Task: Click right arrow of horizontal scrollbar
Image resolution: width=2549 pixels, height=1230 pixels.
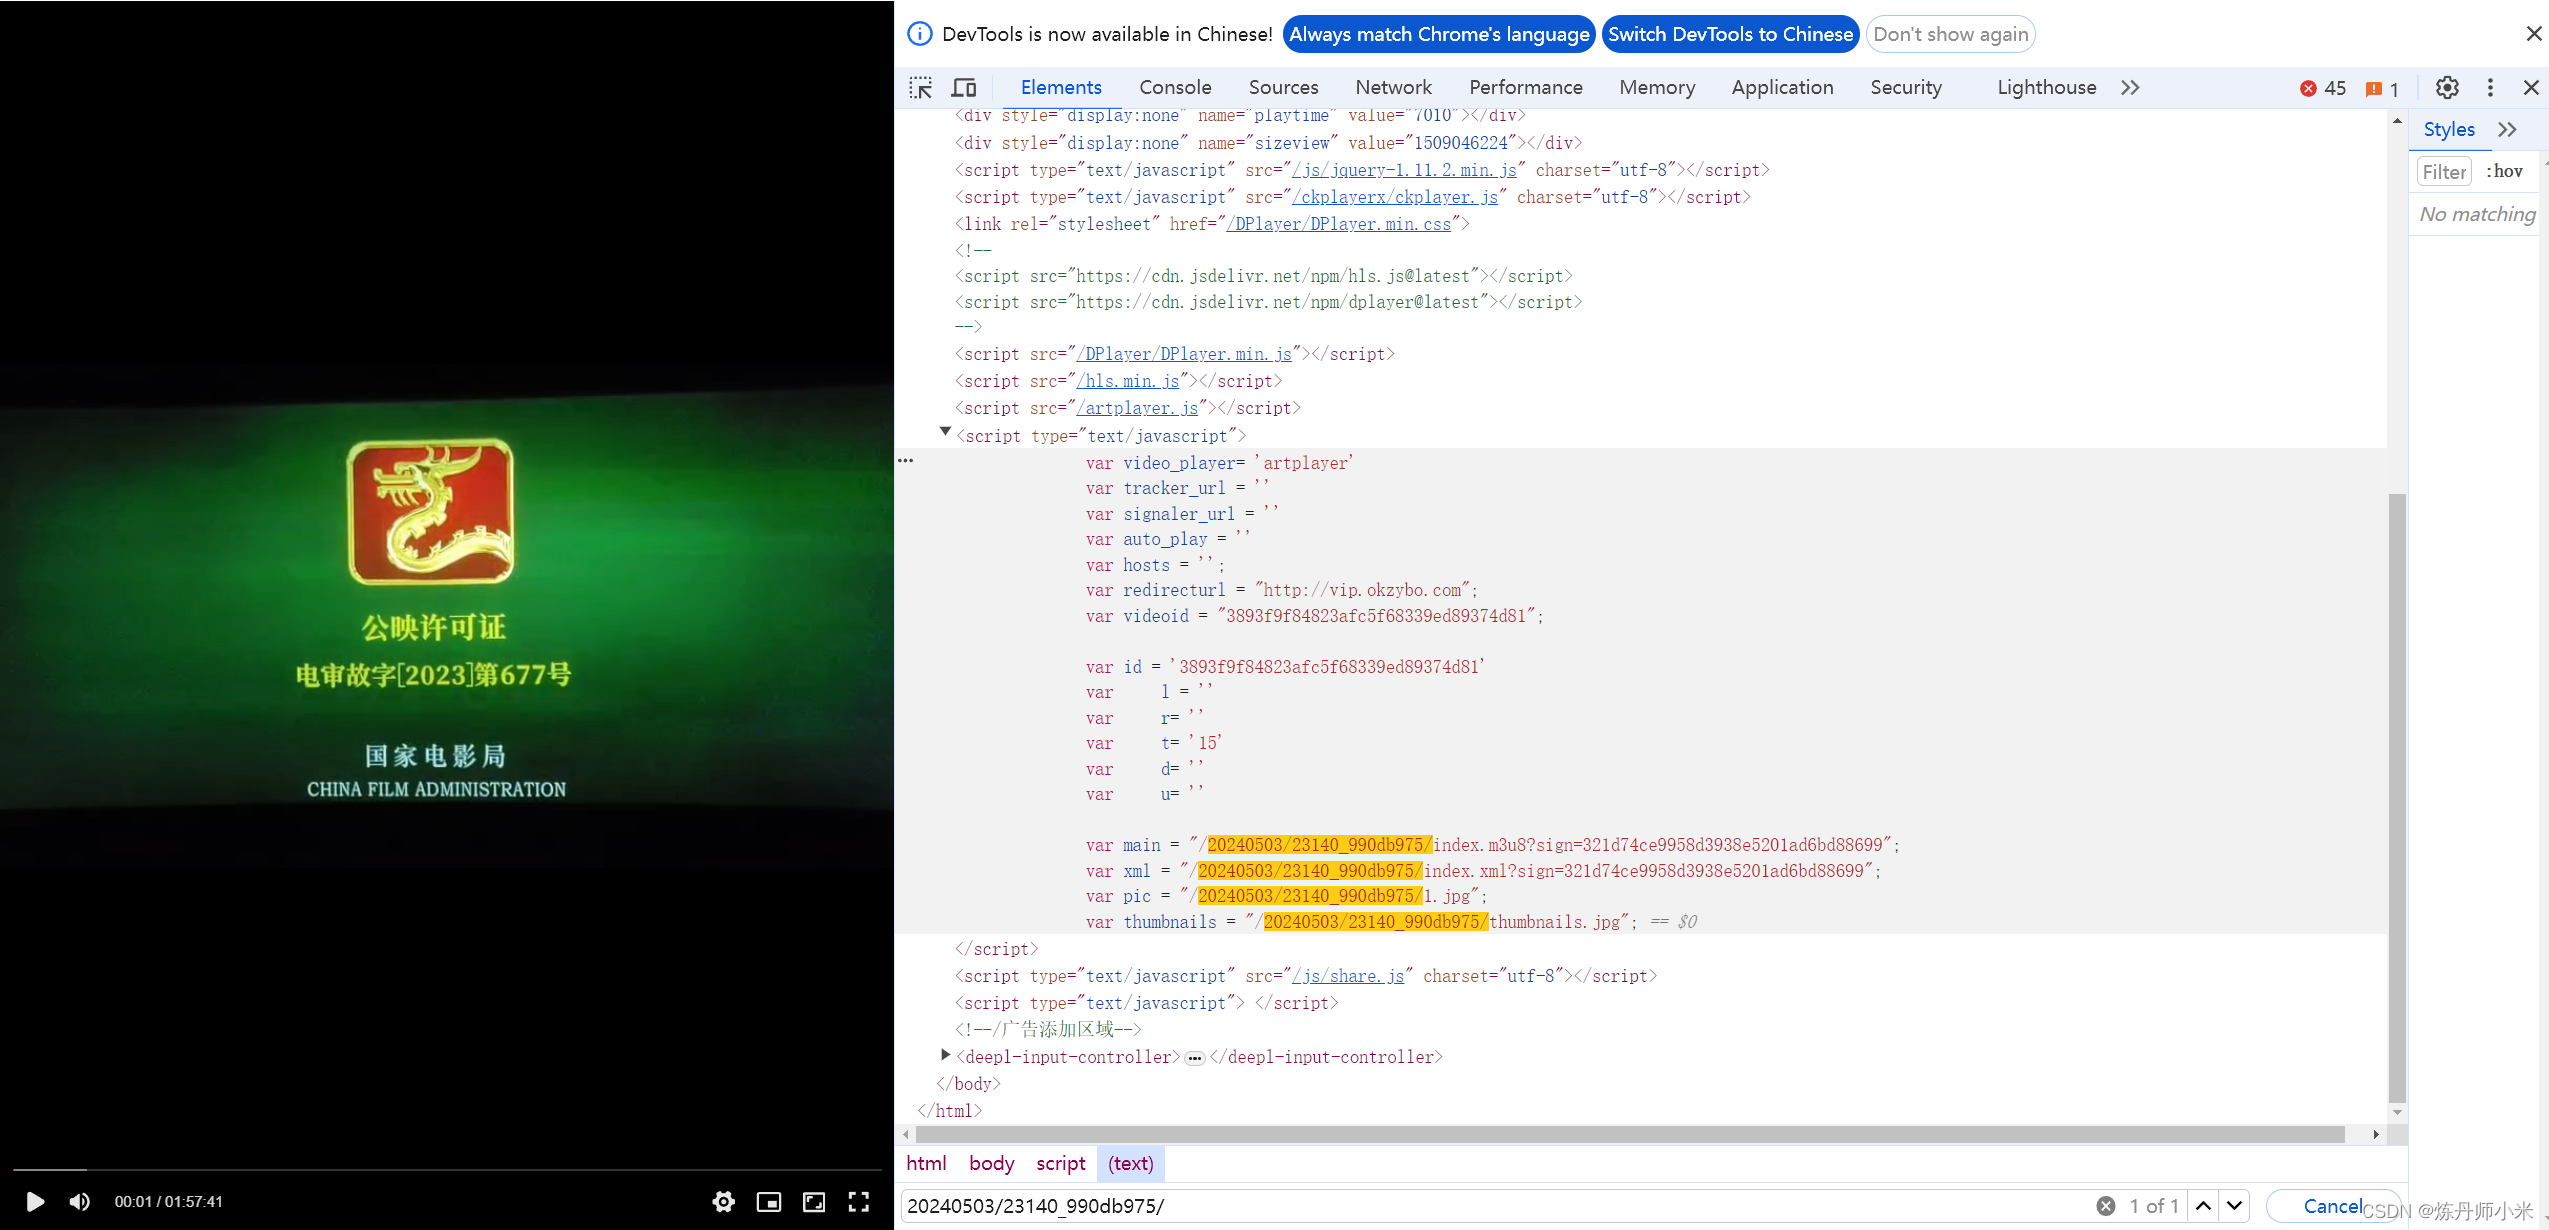Action: [x=2376, y=1134]
